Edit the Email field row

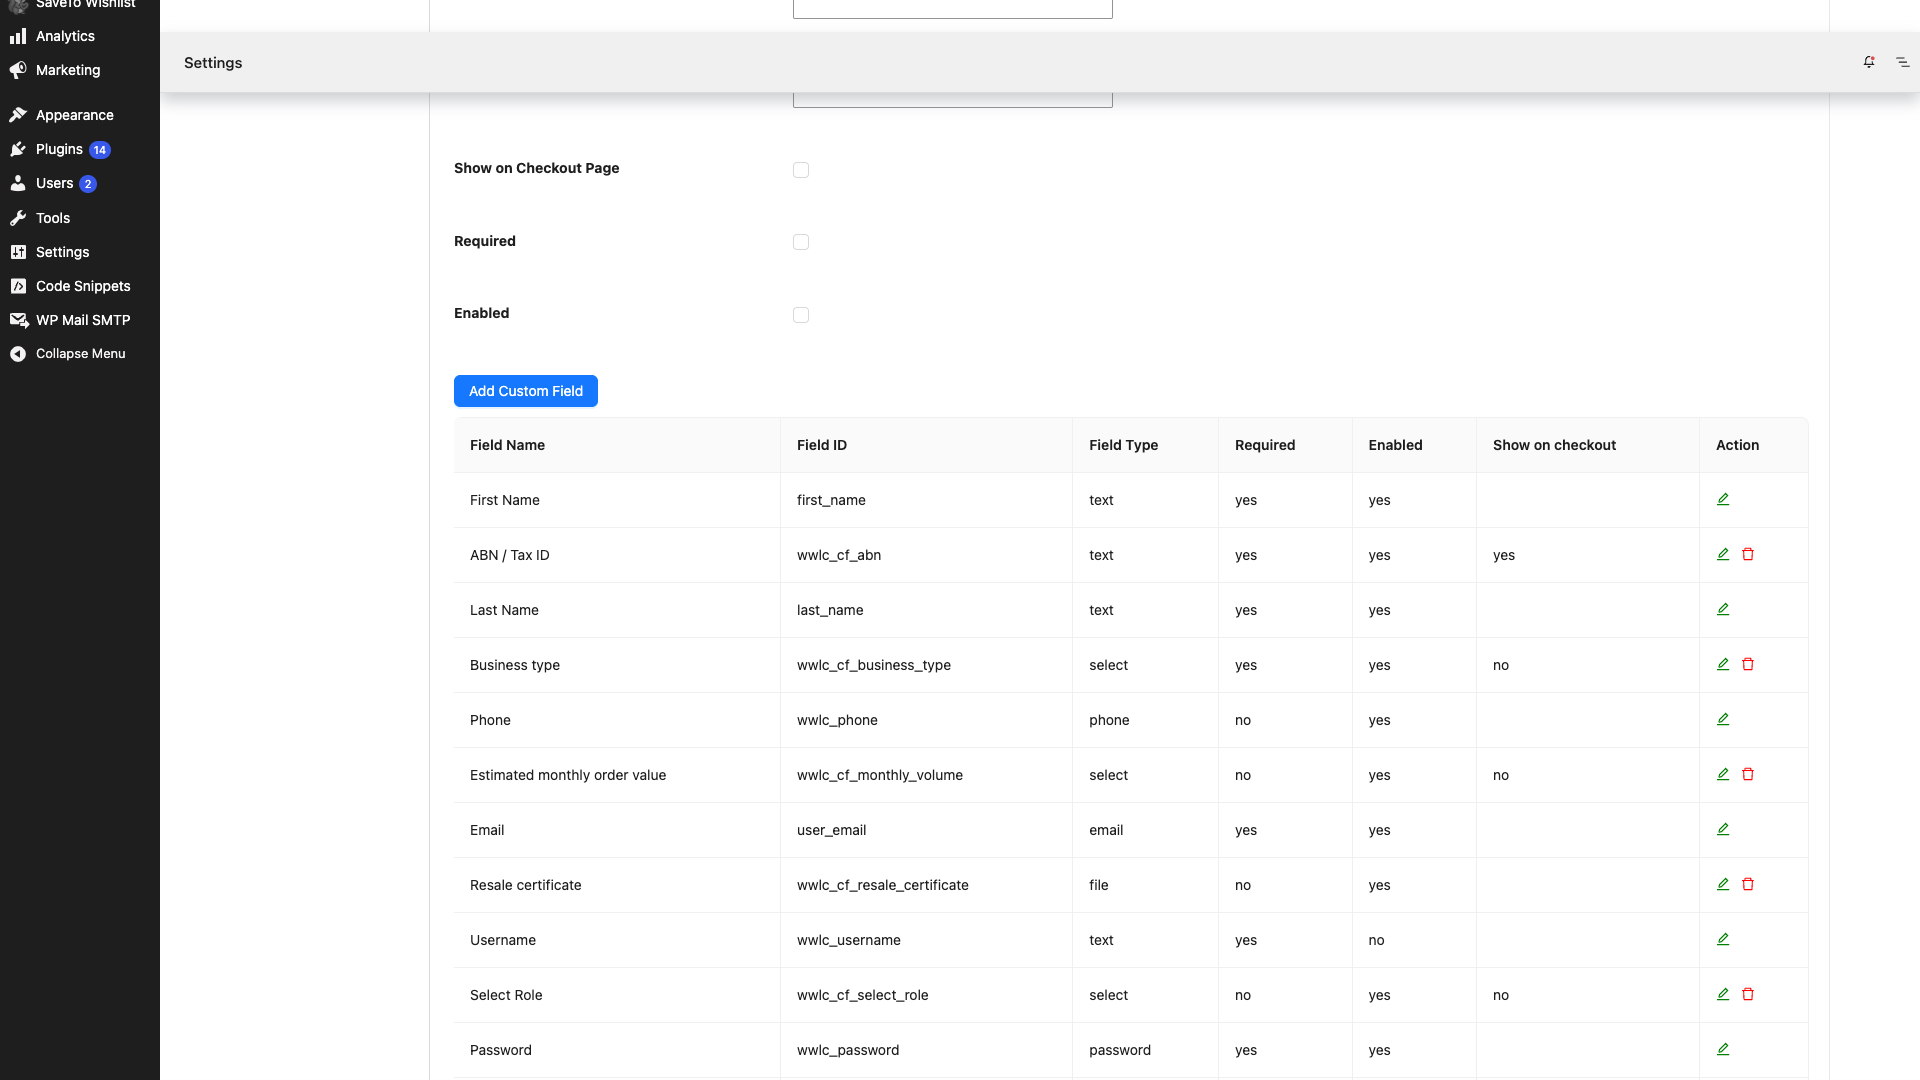[1723, 829]
